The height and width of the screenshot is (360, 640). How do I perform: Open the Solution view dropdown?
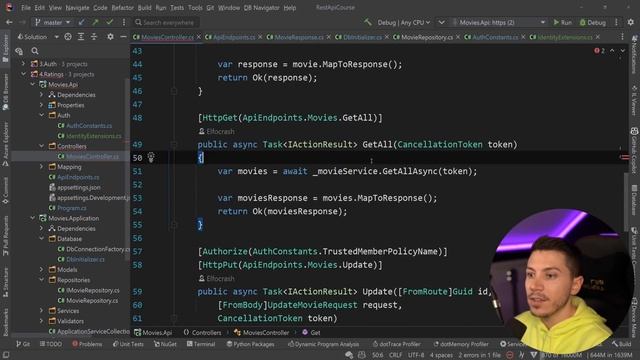[38, 37]
